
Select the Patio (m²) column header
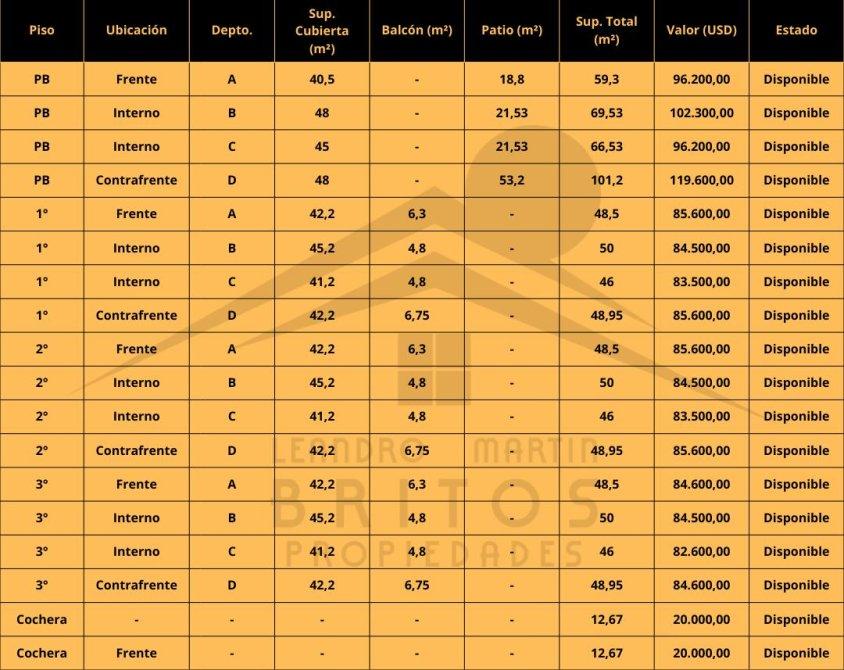tap(512, 30)
